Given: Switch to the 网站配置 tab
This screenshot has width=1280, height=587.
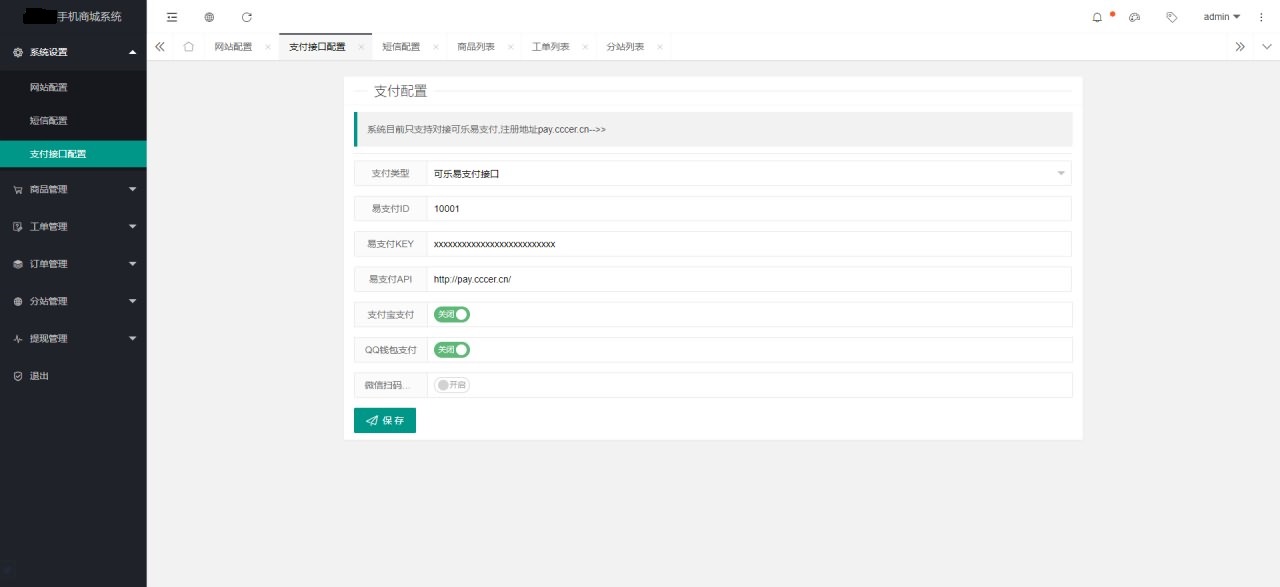Looking at the screenshot, I should coord(233,47).
